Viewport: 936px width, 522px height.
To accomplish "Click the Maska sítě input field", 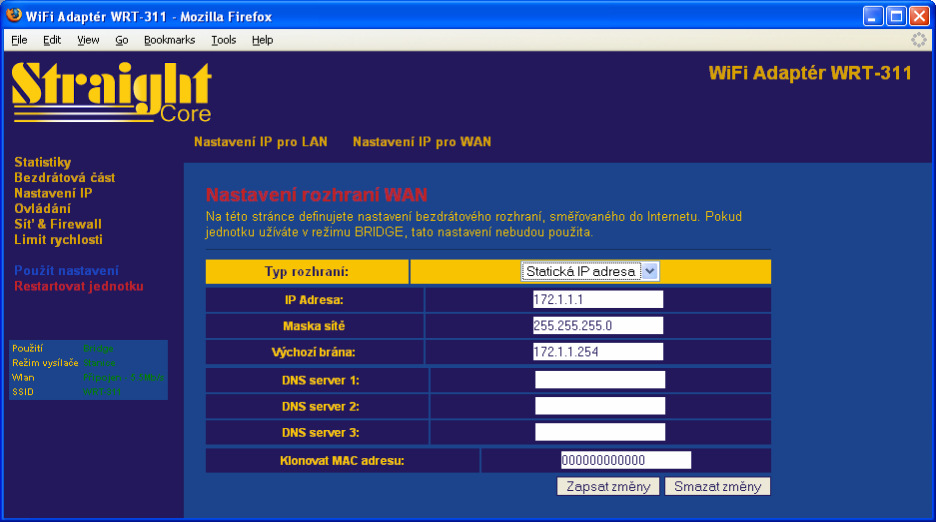I will [x=598, y=326].
